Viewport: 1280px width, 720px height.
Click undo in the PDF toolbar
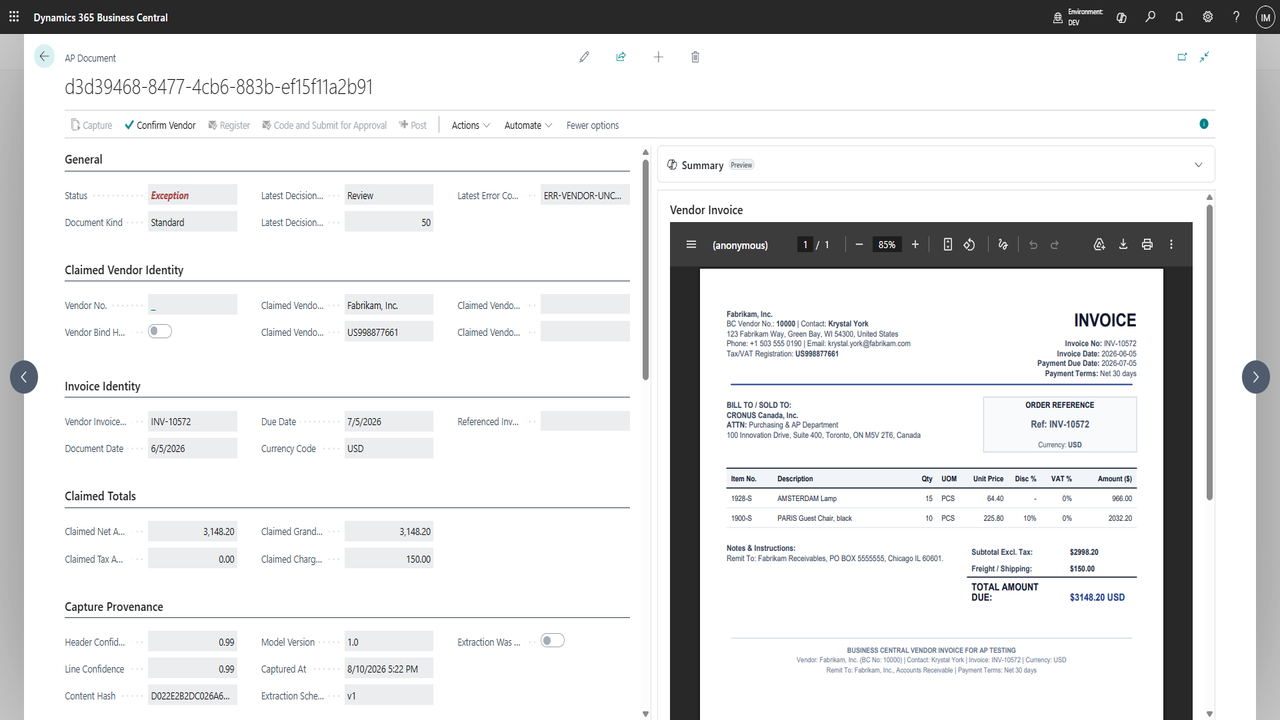(x=1033, y=244)
